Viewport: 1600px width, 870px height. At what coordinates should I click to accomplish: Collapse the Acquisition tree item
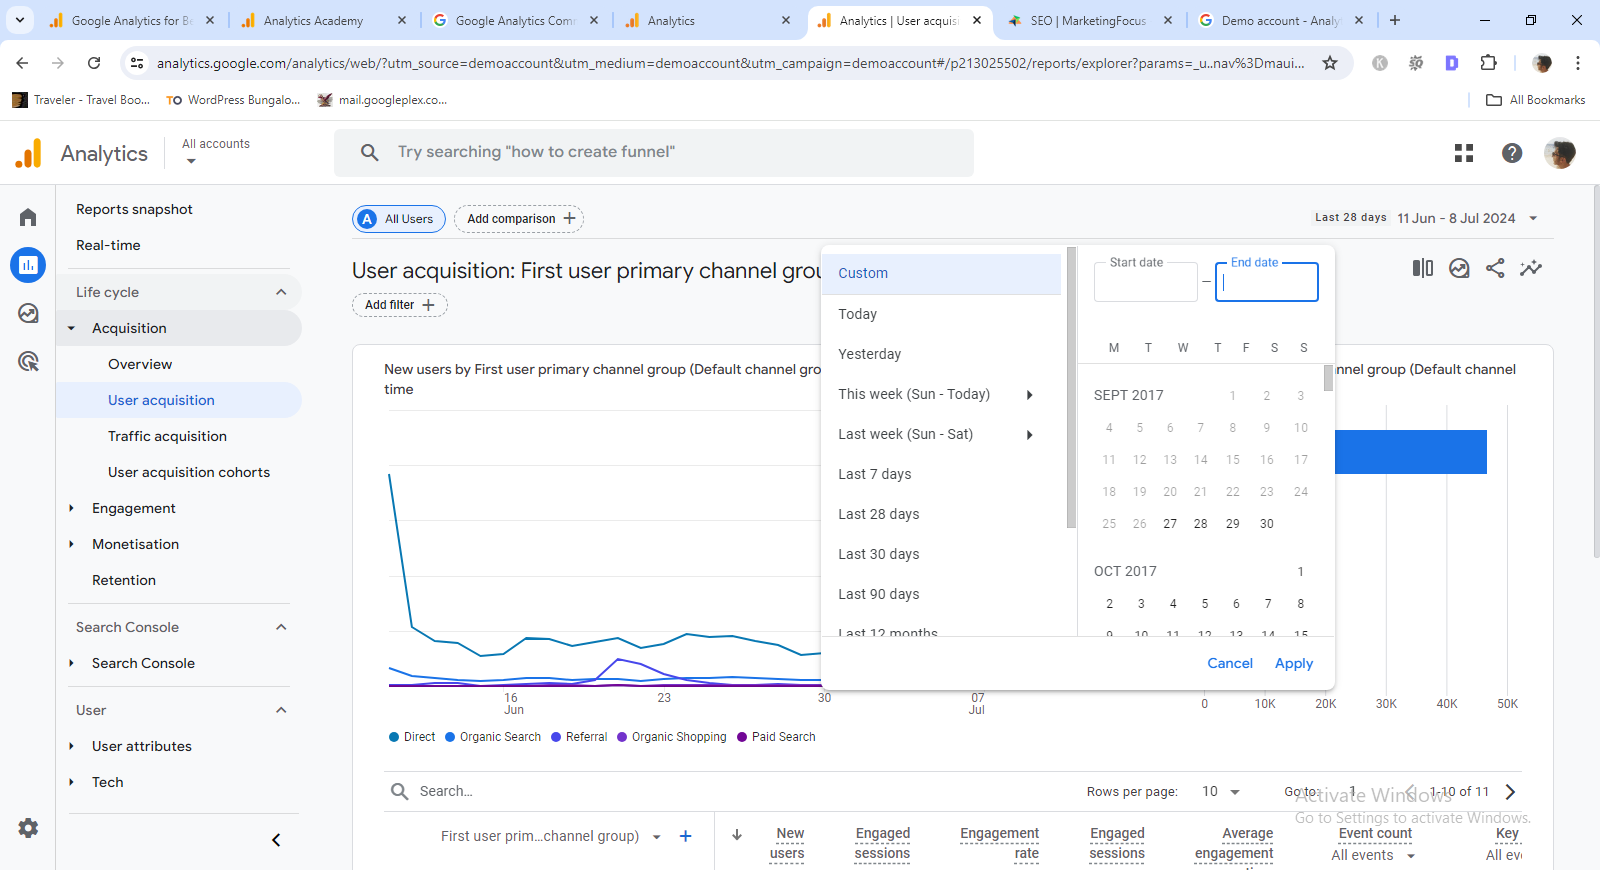[x=71, y=328]
